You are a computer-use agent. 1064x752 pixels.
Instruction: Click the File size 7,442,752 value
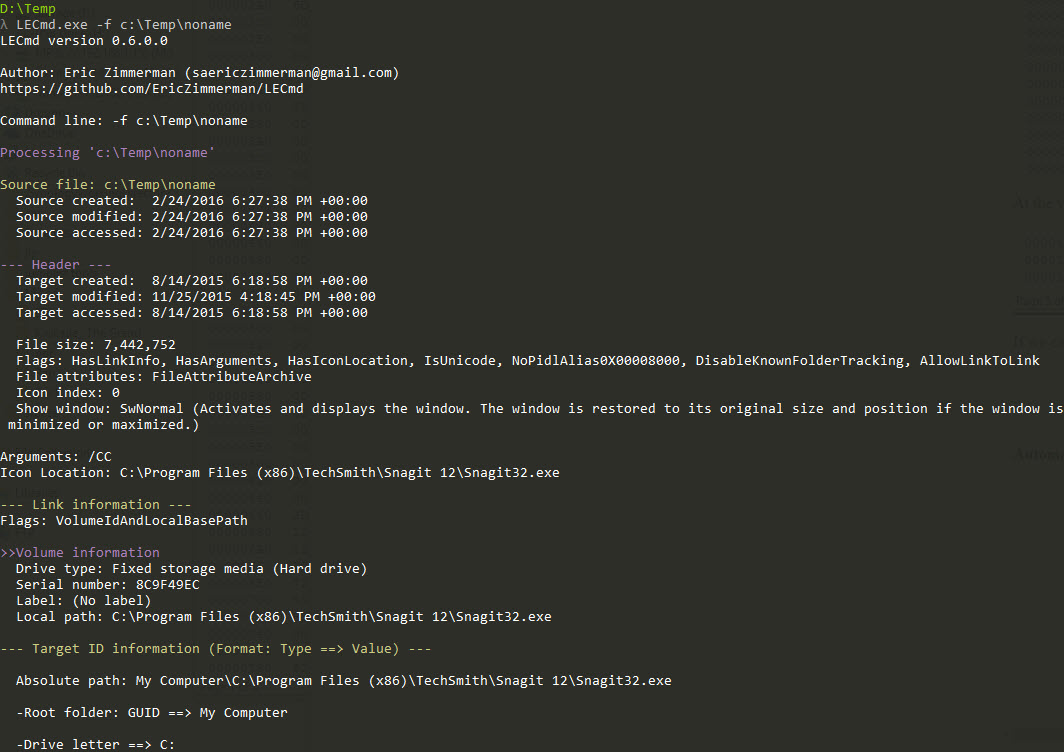140,345
